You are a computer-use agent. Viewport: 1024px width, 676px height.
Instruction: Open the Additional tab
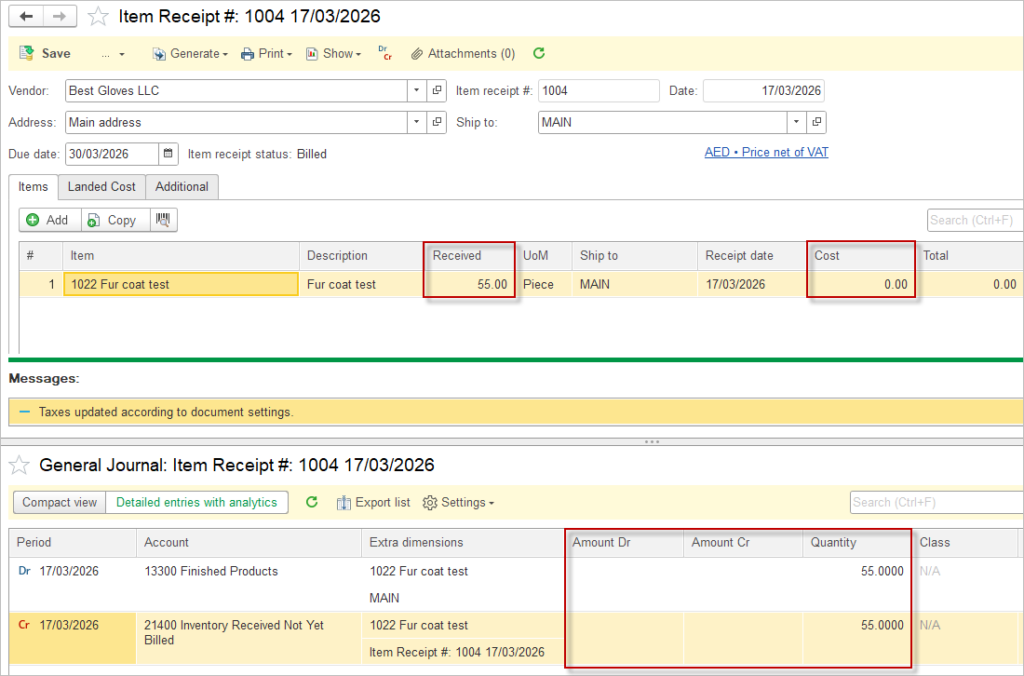tap(181, 186)
